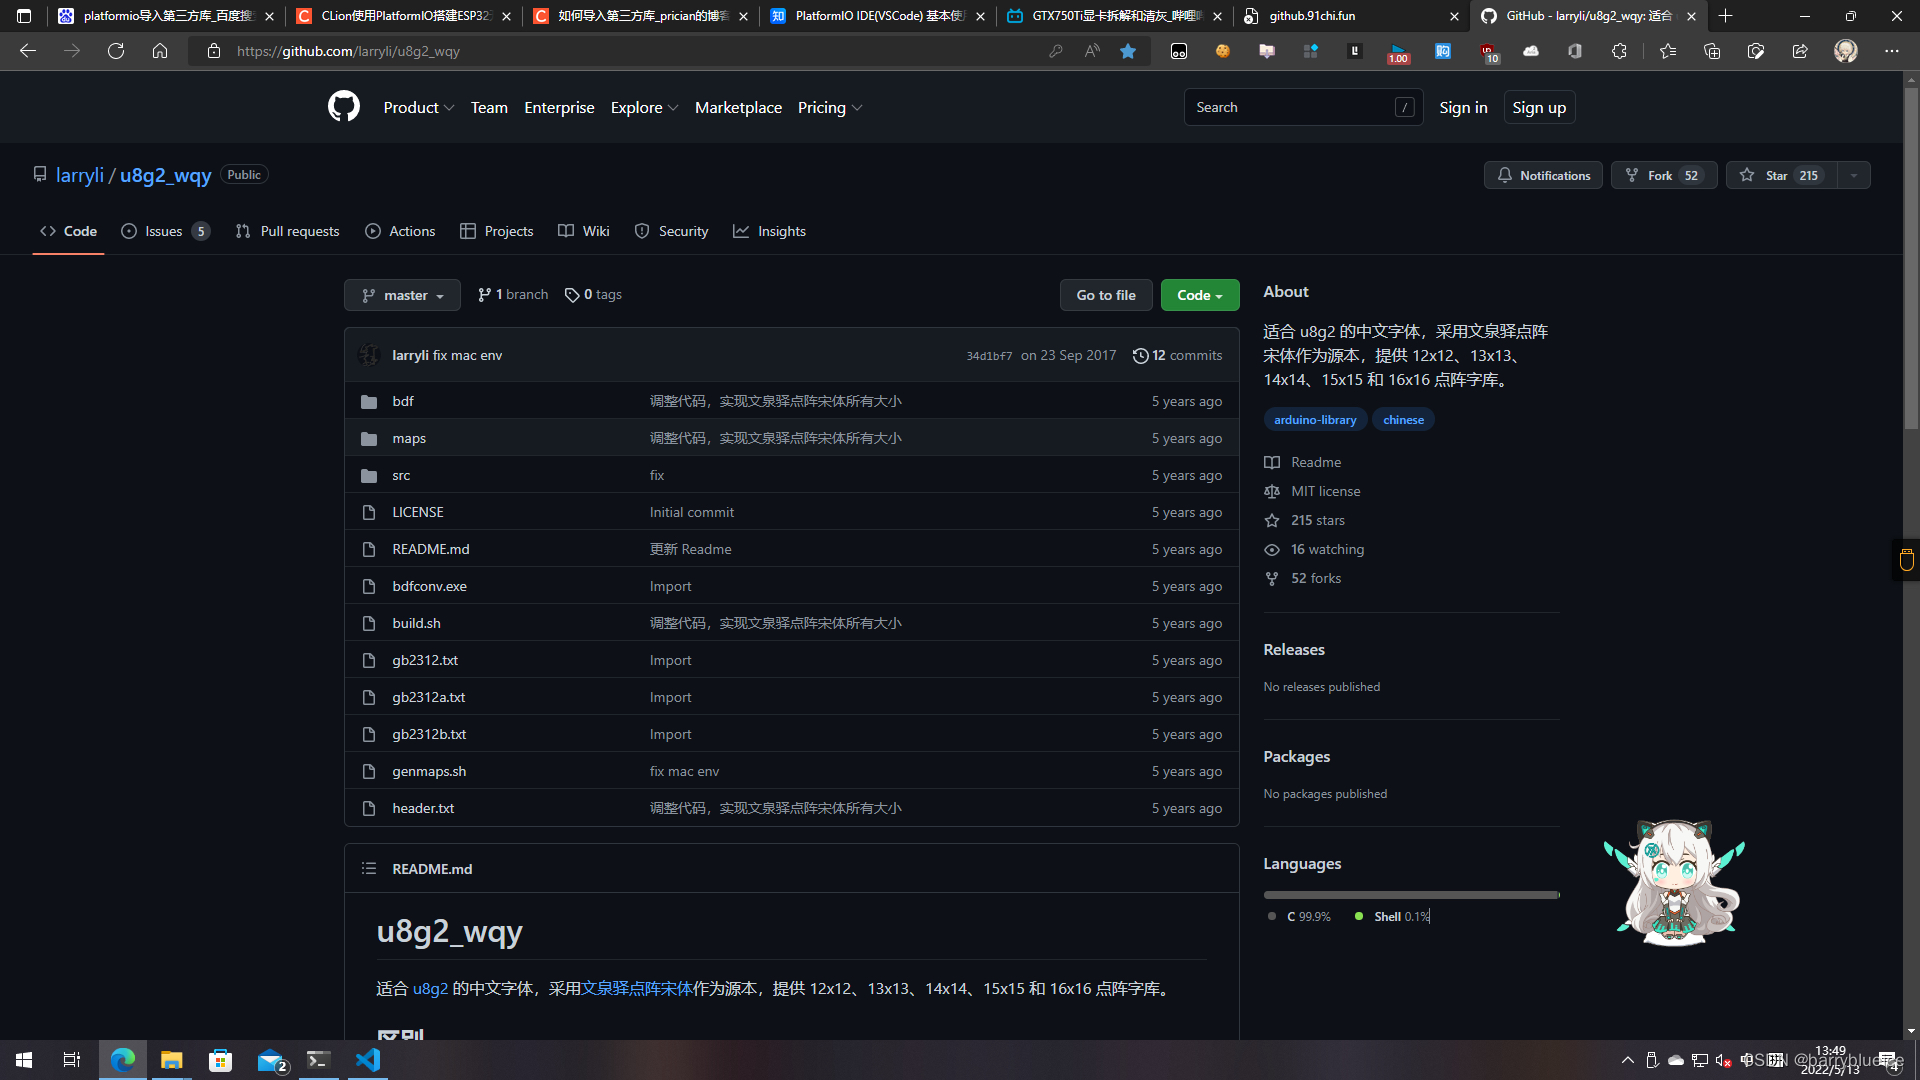Open browser home page icon
The image size is (1920, 1080).
[x=160, y=51]
